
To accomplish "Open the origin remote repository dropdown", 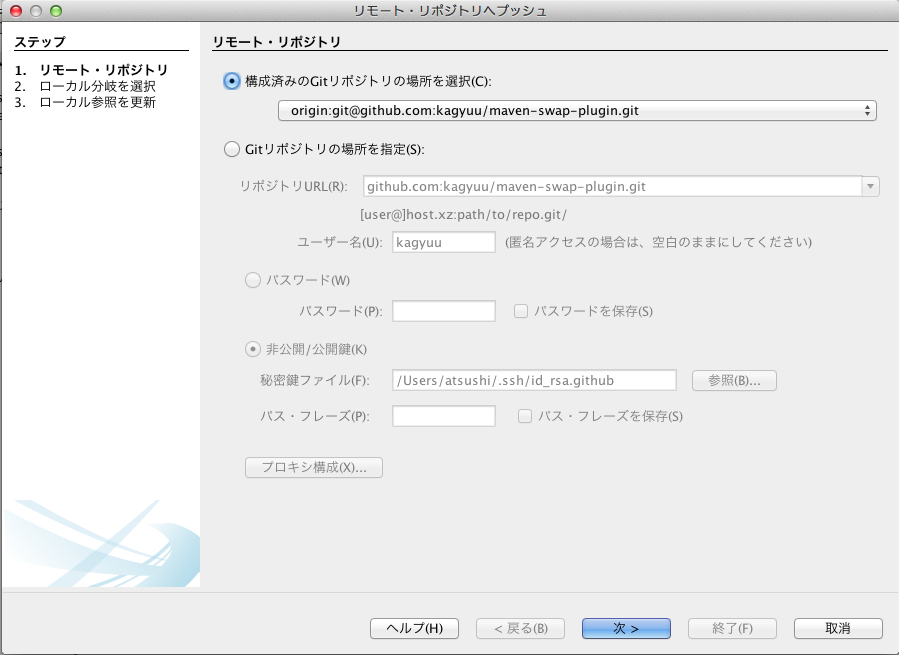I will pyautogui.click(x=577, y=111).
